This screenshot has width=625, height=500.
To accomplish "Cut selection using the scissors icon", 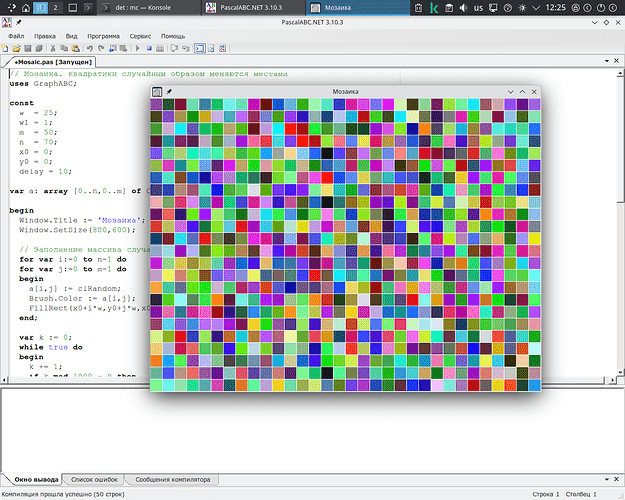I will 53,49.
